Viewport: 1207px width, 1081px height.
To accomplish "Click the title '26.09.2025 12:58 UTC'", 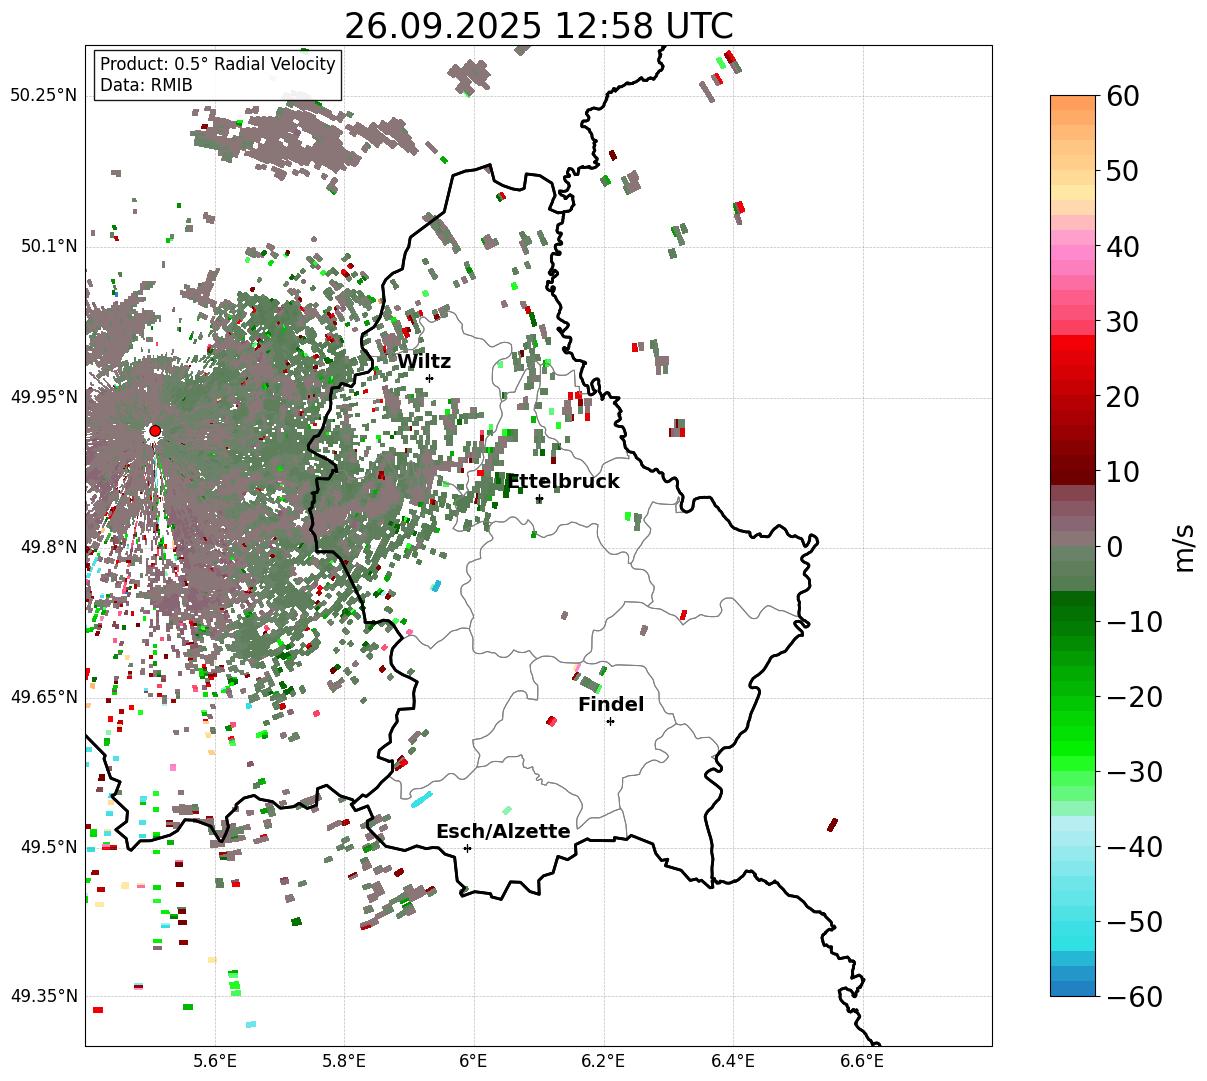I will click(538, 26).
